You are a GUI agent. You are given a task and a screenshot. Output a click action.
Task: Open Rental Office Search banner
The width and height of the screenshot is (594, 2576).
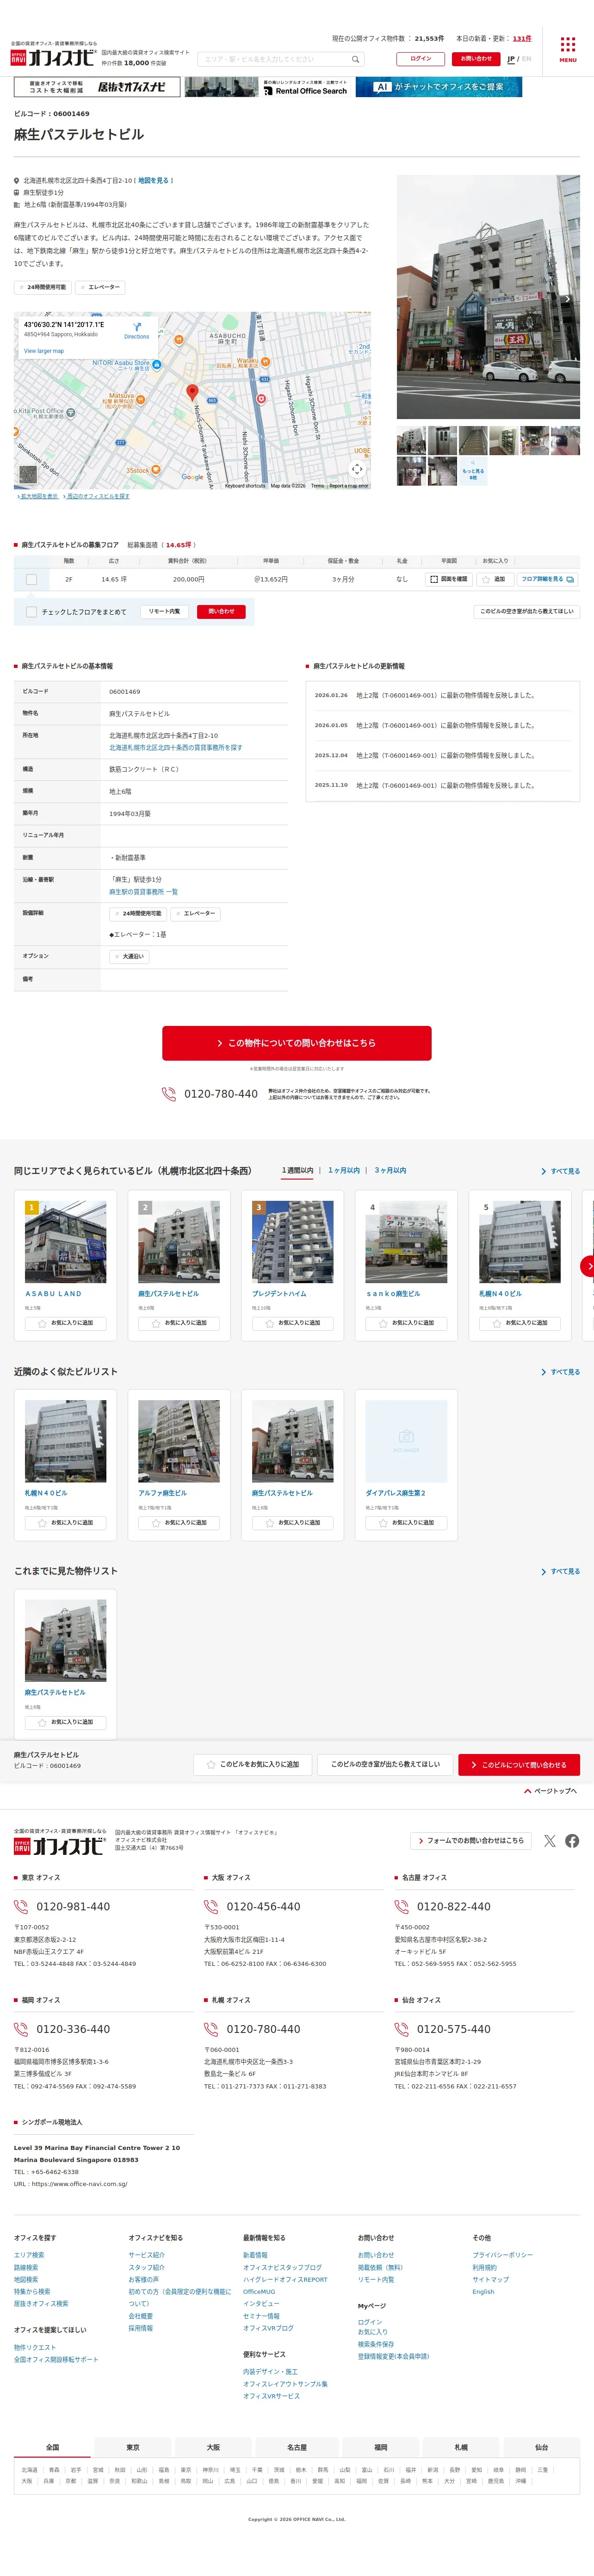coord(267,87)
